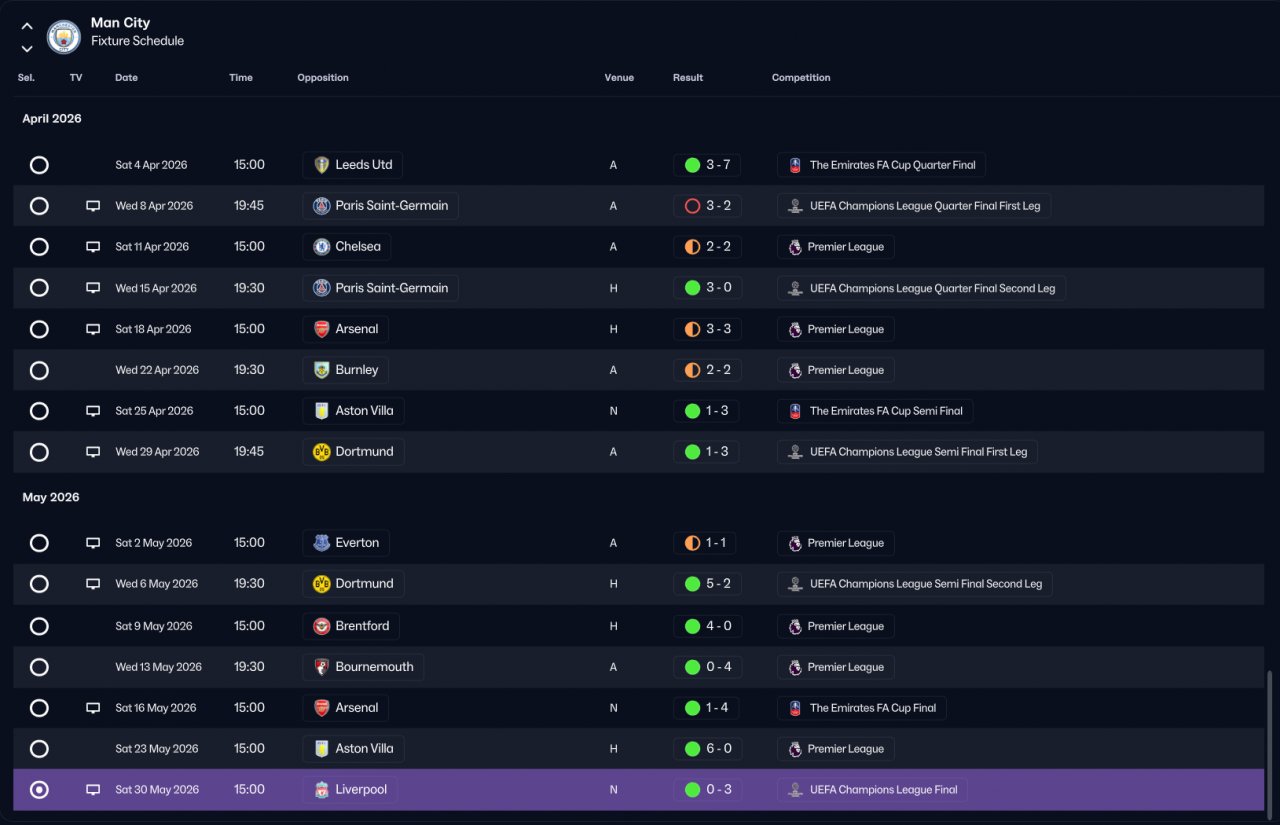Select the Liverpool fixture radio button

(x=39, y=790)
